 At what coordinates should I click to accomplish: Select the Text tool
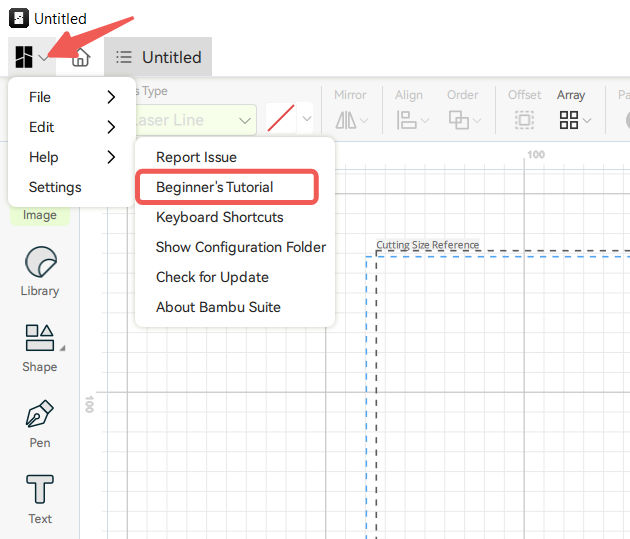click(40, 500)
